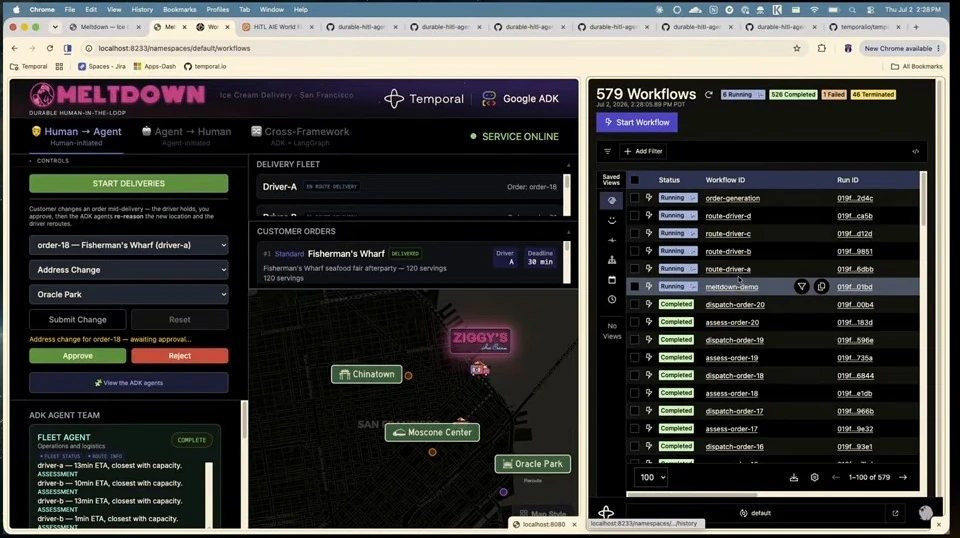Select the hierarchy saved view icon
The width and height of the screenshot is (960, 538).
click(612, 260)
